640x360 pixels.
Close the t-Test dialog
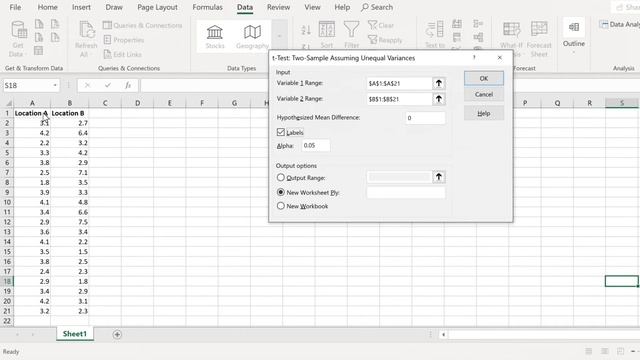click(x=500, y=58)
